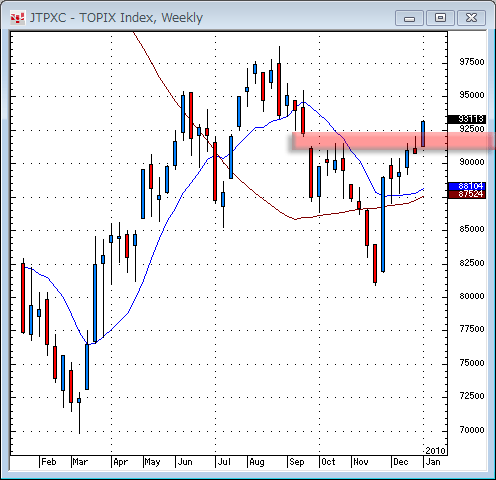This screenshot has height=480, width=496.
Task: Click the 92500 price axis label
Action: pos(472,129)
